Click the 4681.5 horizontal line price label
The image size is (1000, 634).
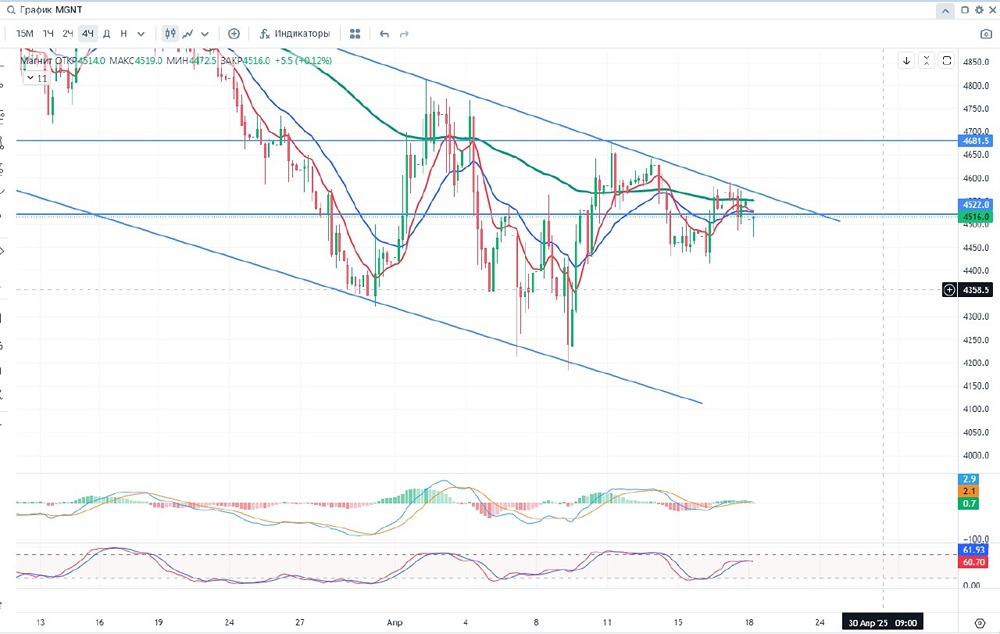(x=975, y=141)
